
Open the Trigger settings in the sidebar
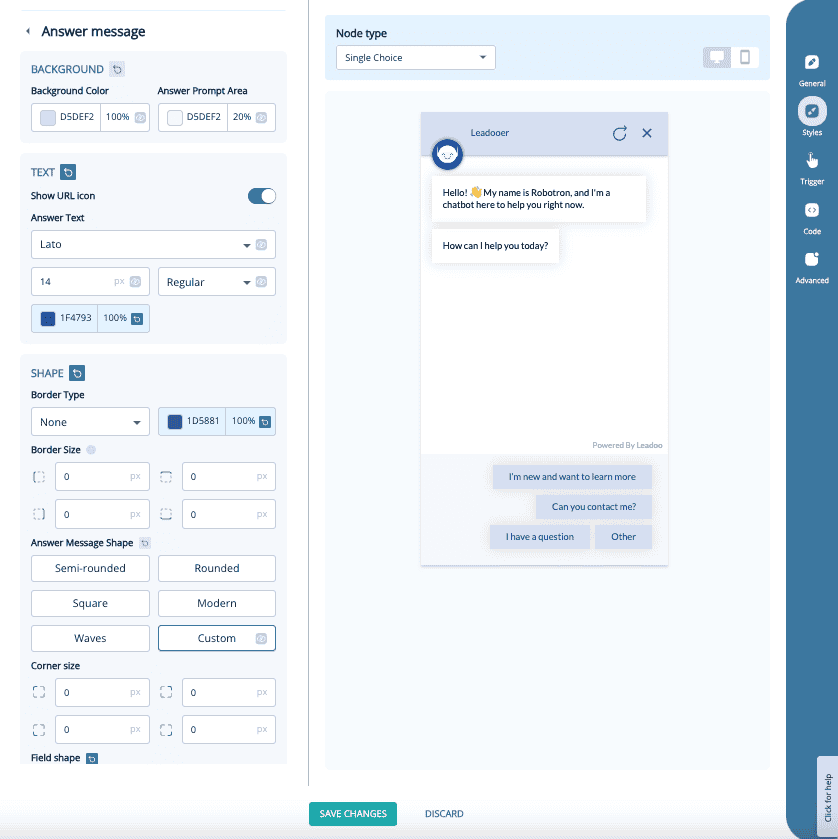812,165
